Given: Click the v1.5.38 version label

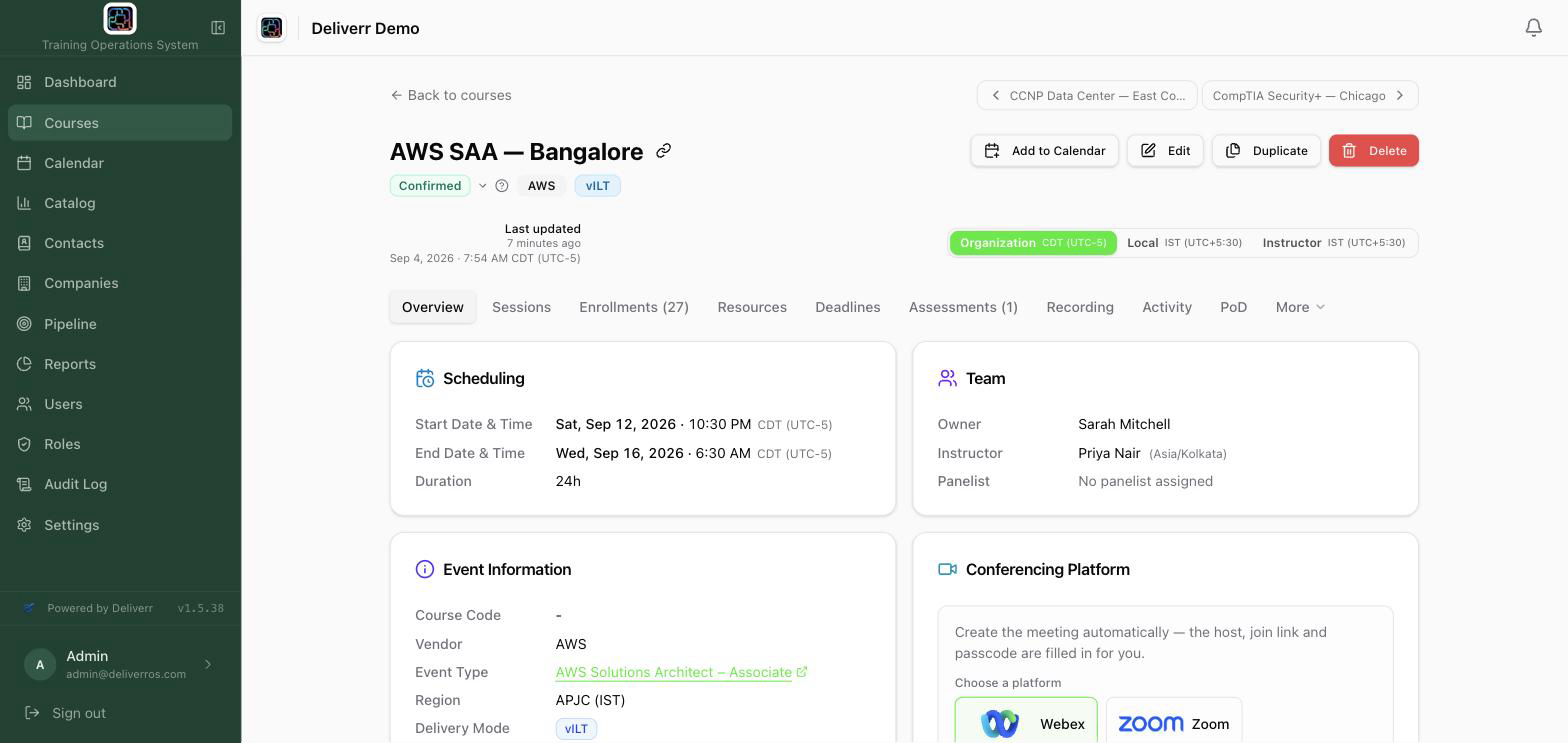Looking at the screenshot, I should point(201,608).
